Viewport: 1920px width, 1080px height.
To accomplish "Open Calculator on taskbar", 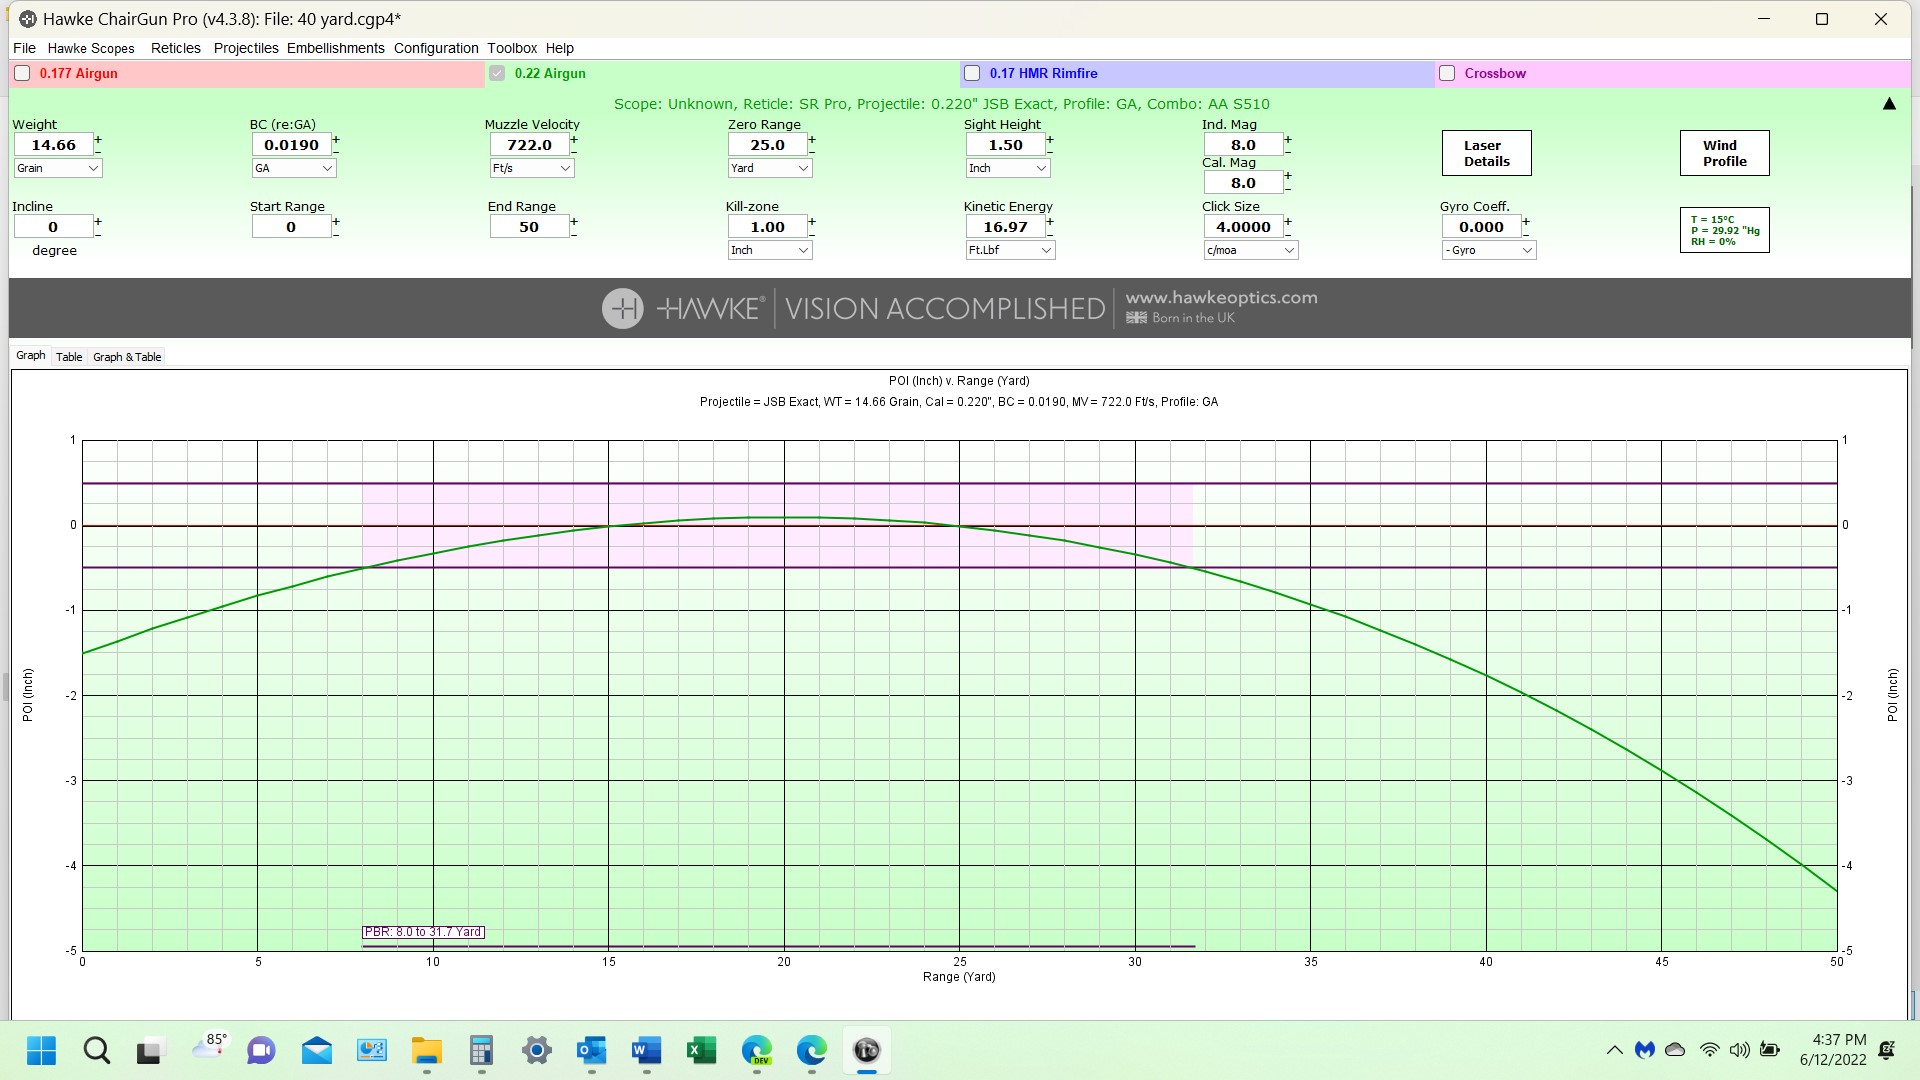I will pyautogui.click(x=481, y=1050).
